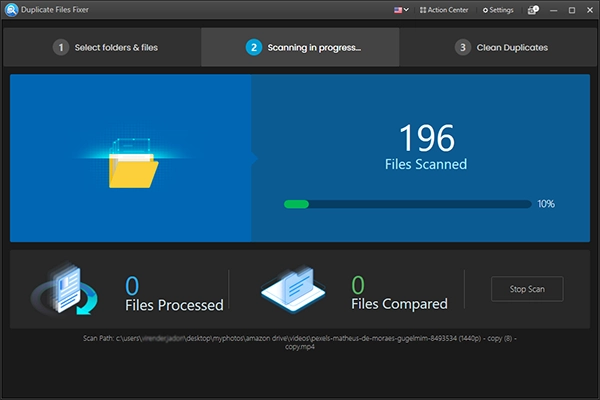This screenshot has height=400, width=600.
Task: Click the step 3 number badge
Action: tap(463, 47)
